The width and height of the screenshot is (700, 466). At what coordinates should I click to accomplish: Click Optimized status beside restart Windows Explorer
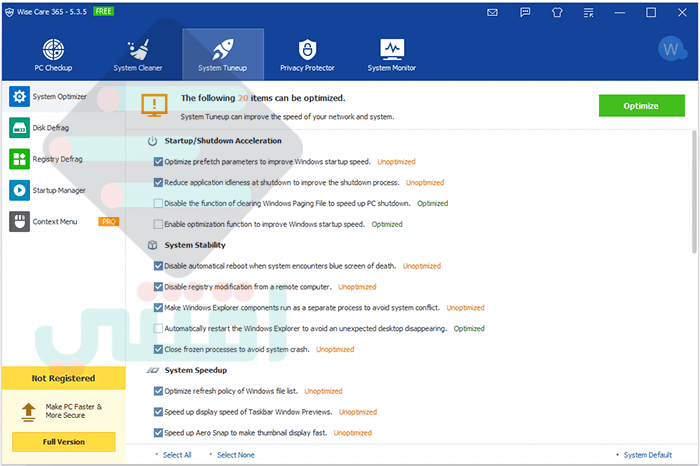pos(469,329)
